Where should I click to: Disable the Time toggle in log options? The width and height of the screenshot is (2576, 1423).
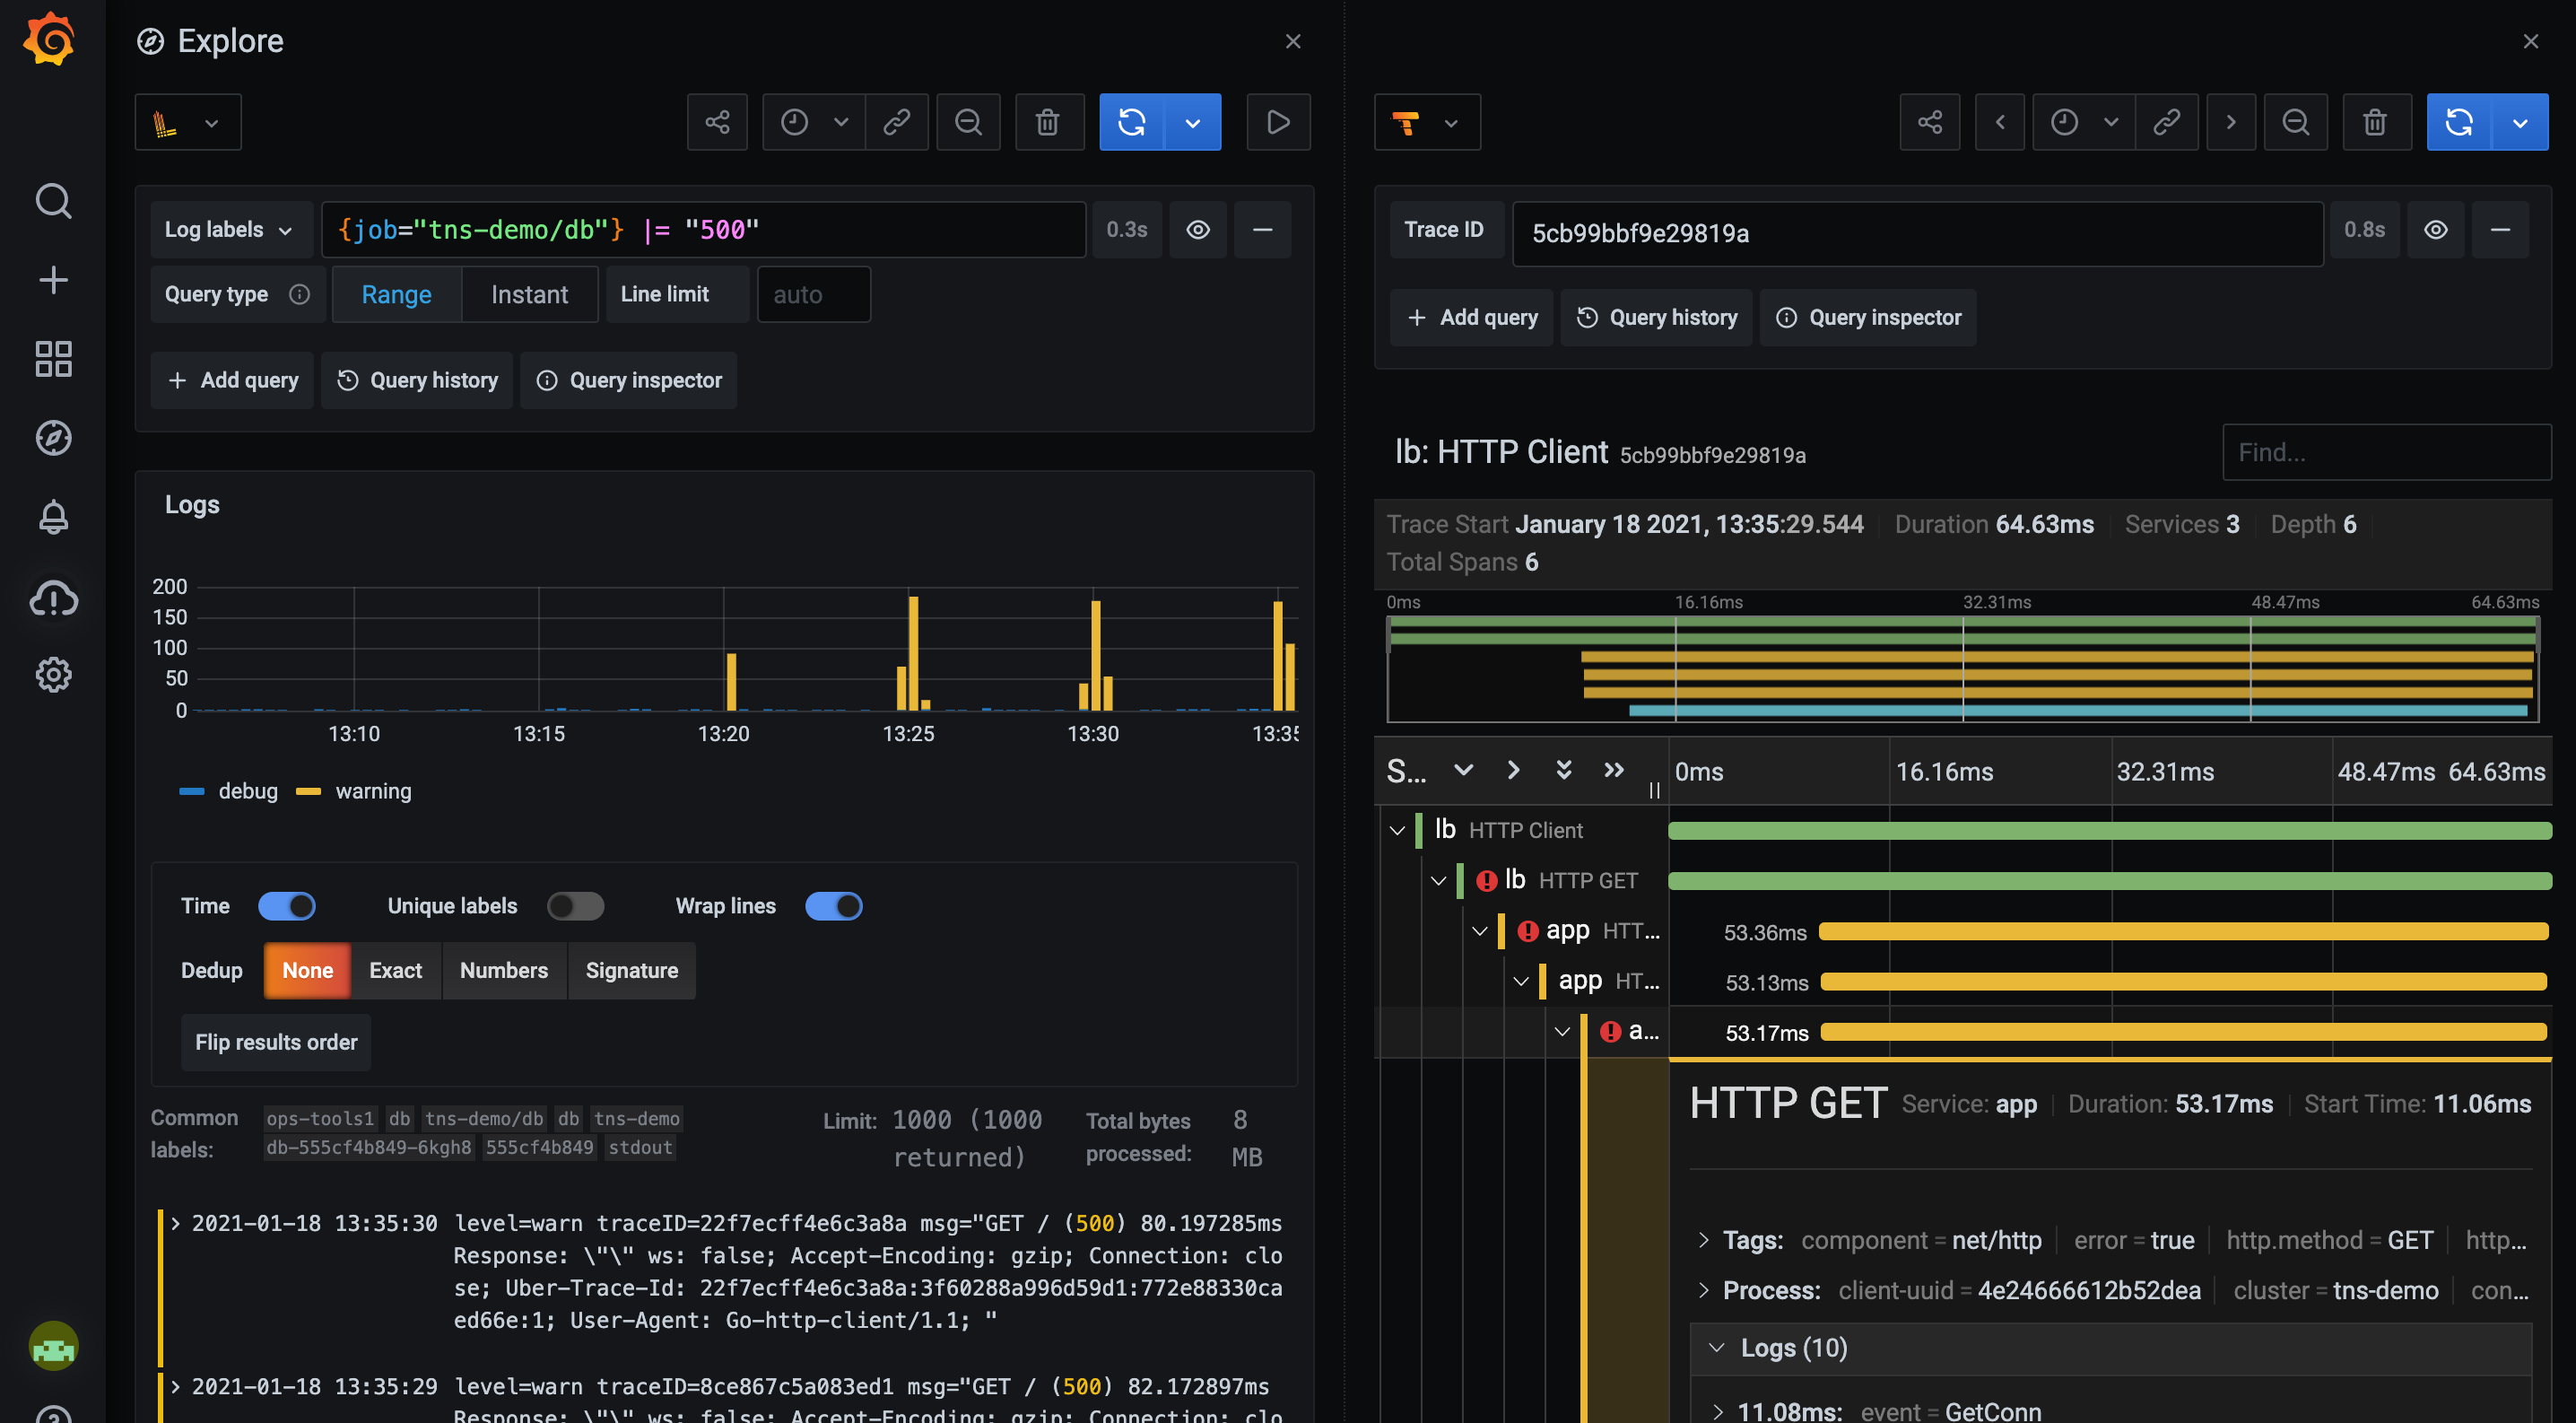click(286, 906)
